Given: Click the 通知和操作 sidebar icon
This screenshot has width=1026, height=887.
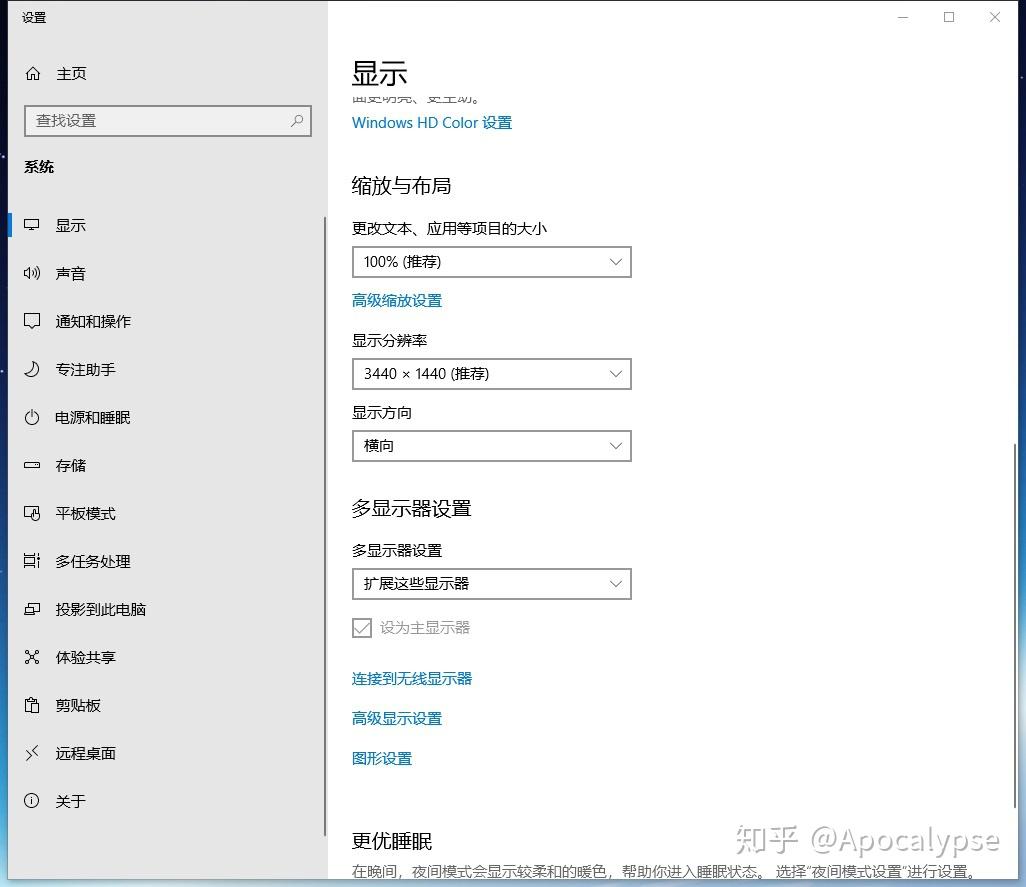Looking at the screenshot, I should click(30, 321).
